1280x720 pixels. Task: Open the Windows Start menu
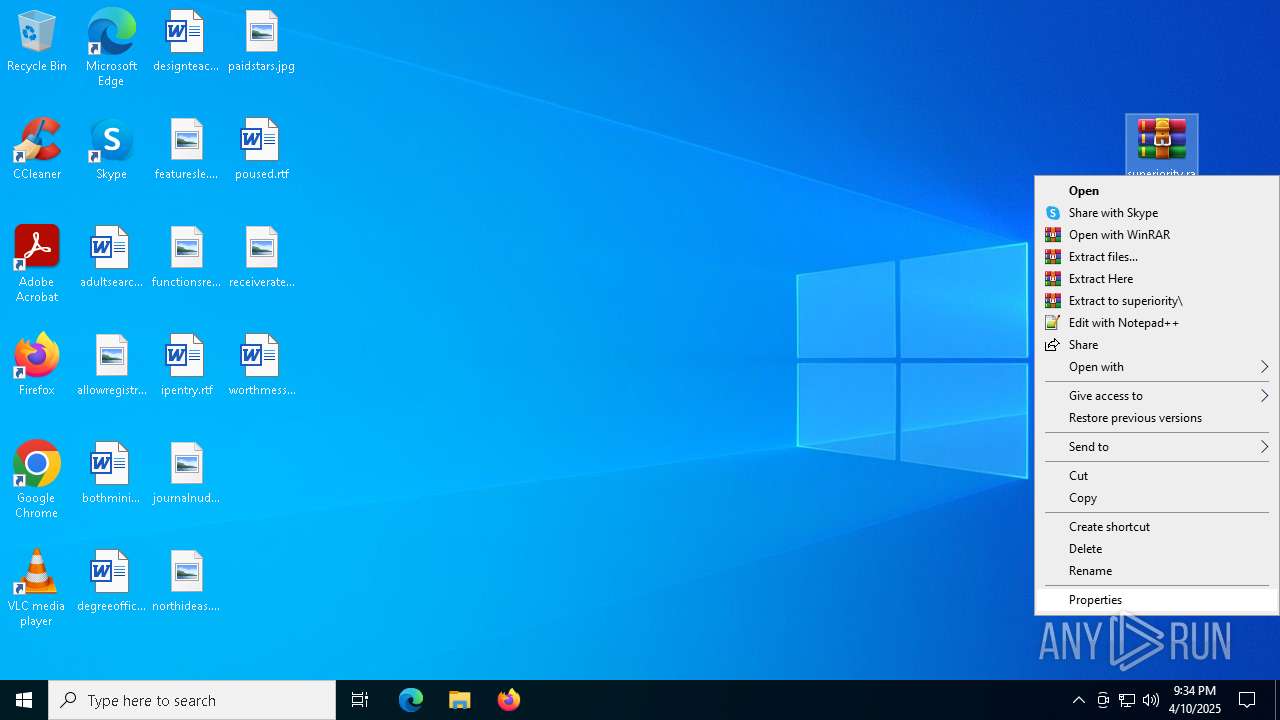[x=24, y=700]
